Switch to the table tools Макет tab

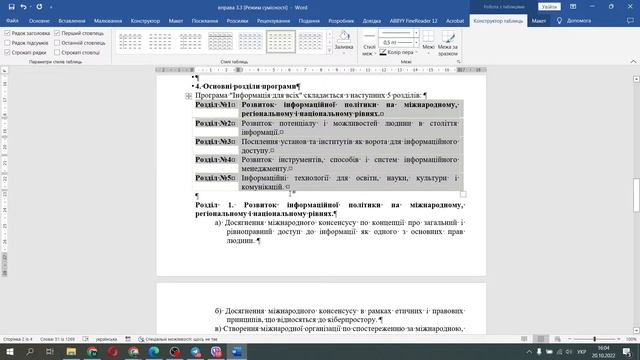click(x=539, y=20)
